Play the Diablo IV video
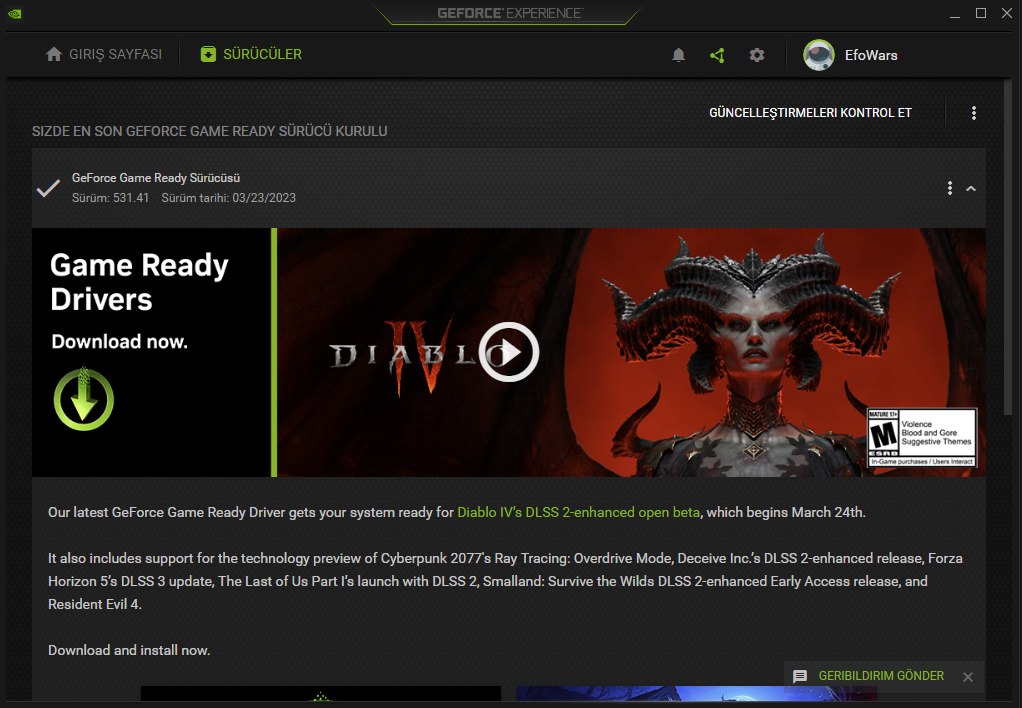The image size is (1022, 708). 508,352
